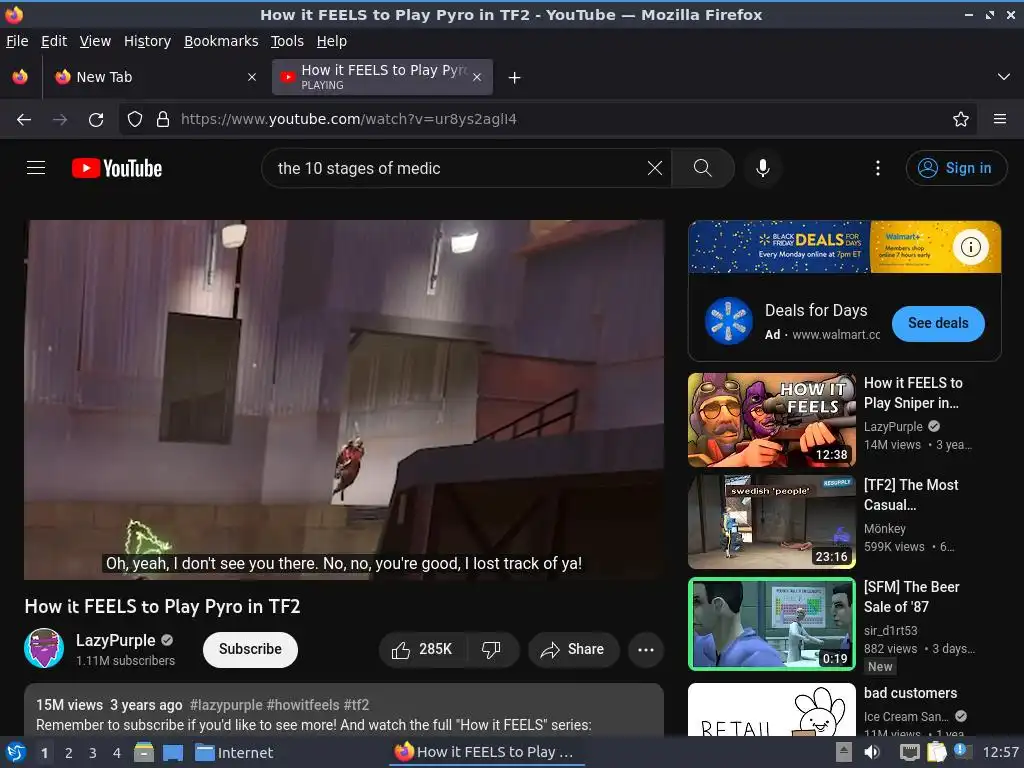Open the taskbar volume control
1024x768 pixels.
[872, 752]
